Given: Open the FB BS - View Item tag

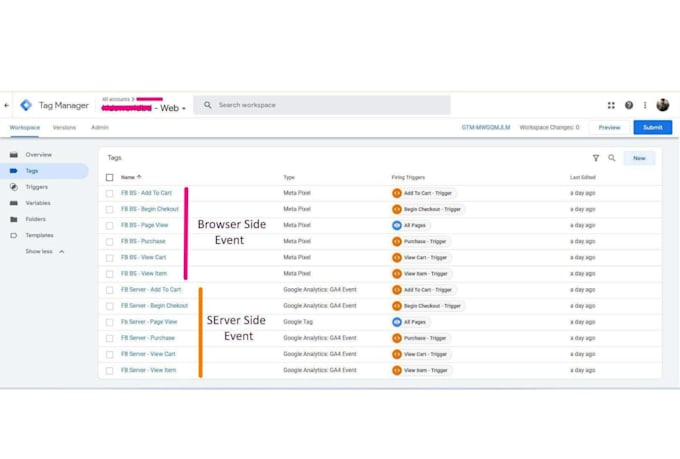Looking at the screenshot, I should pyautogui.click(x=144, y=274).
